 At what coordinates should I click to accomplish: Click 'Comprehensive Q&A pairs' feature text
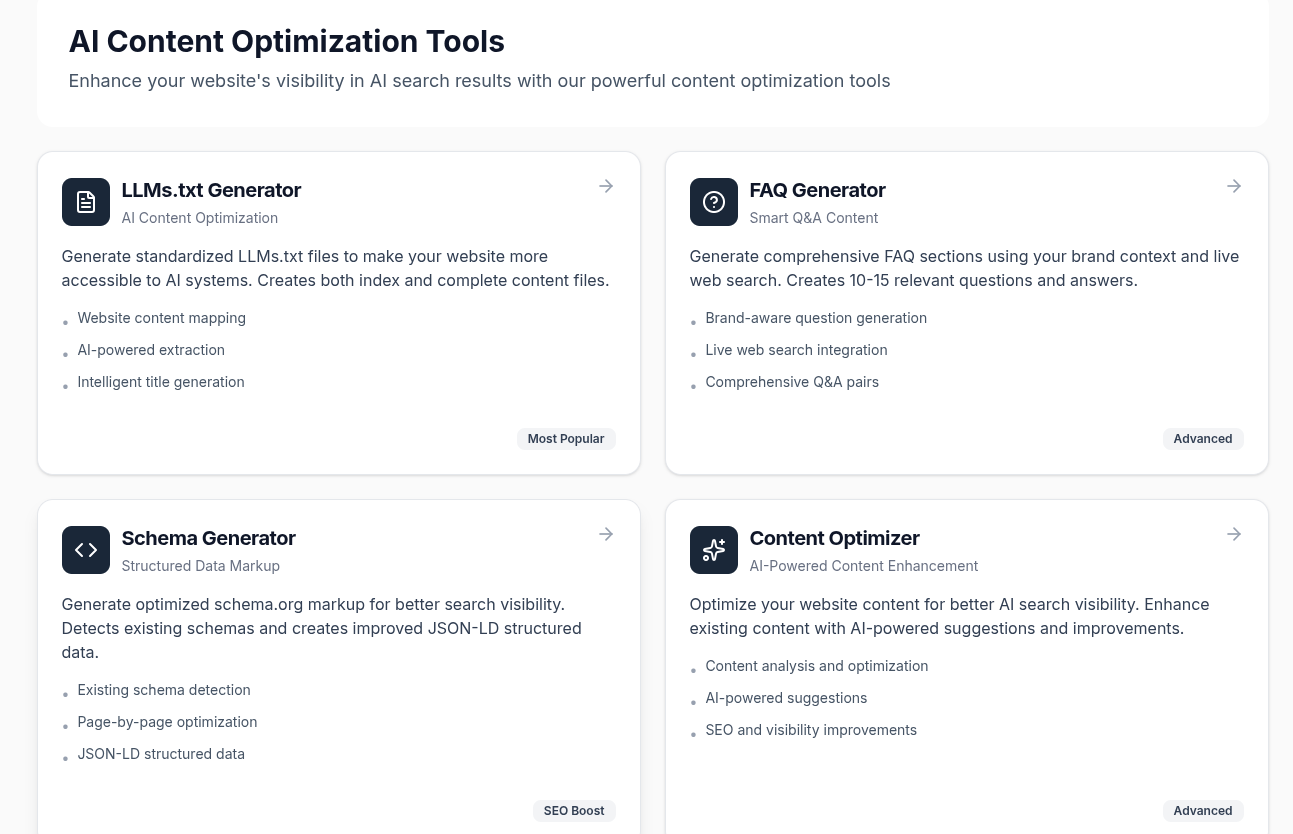pos(792,382)
